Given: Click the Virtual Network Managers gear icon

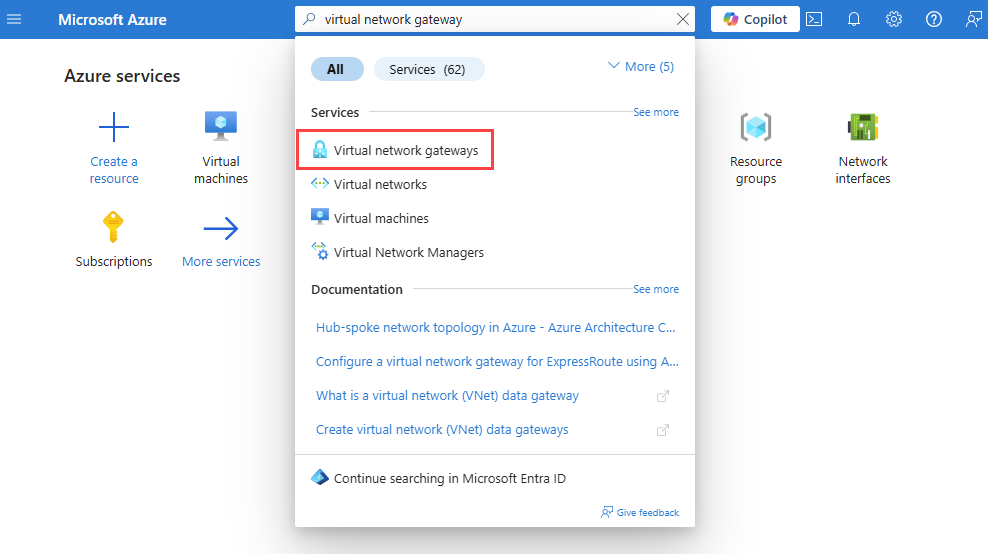Looking at the screenshot, I should tap(320, 251).
